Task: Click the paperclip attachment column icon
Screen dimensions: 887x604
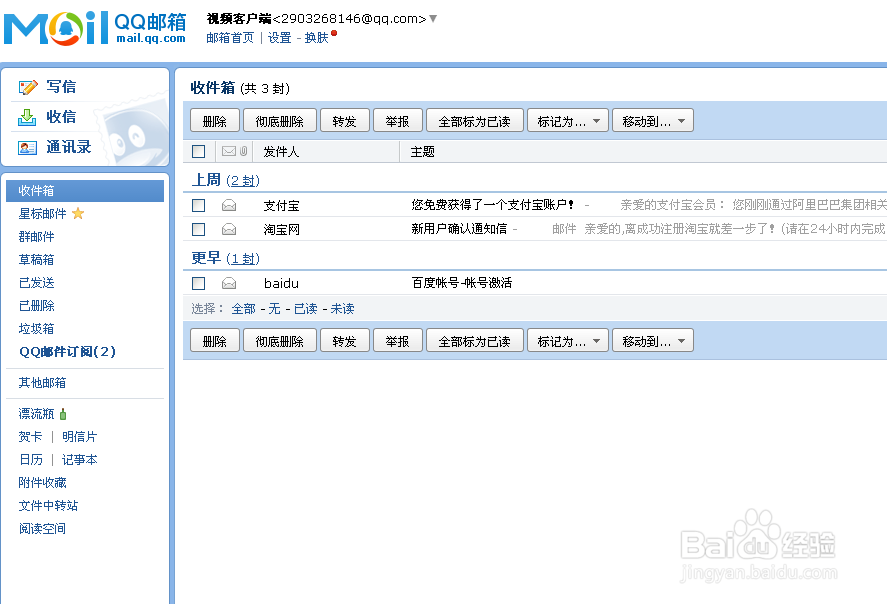Action: 243,151
